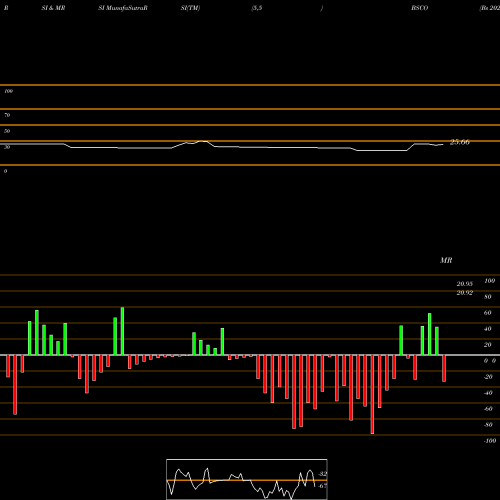Click the white RSI line's peak near the 30 line
The height and width of the screenshot is (500, 500).
click(202, 141)
